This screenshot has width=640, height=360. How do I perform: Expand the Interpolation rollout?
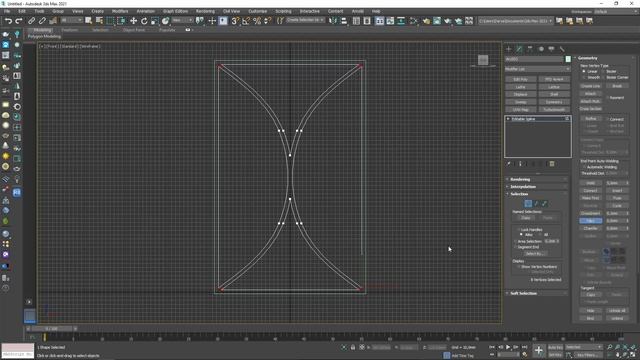click(537, 187)
